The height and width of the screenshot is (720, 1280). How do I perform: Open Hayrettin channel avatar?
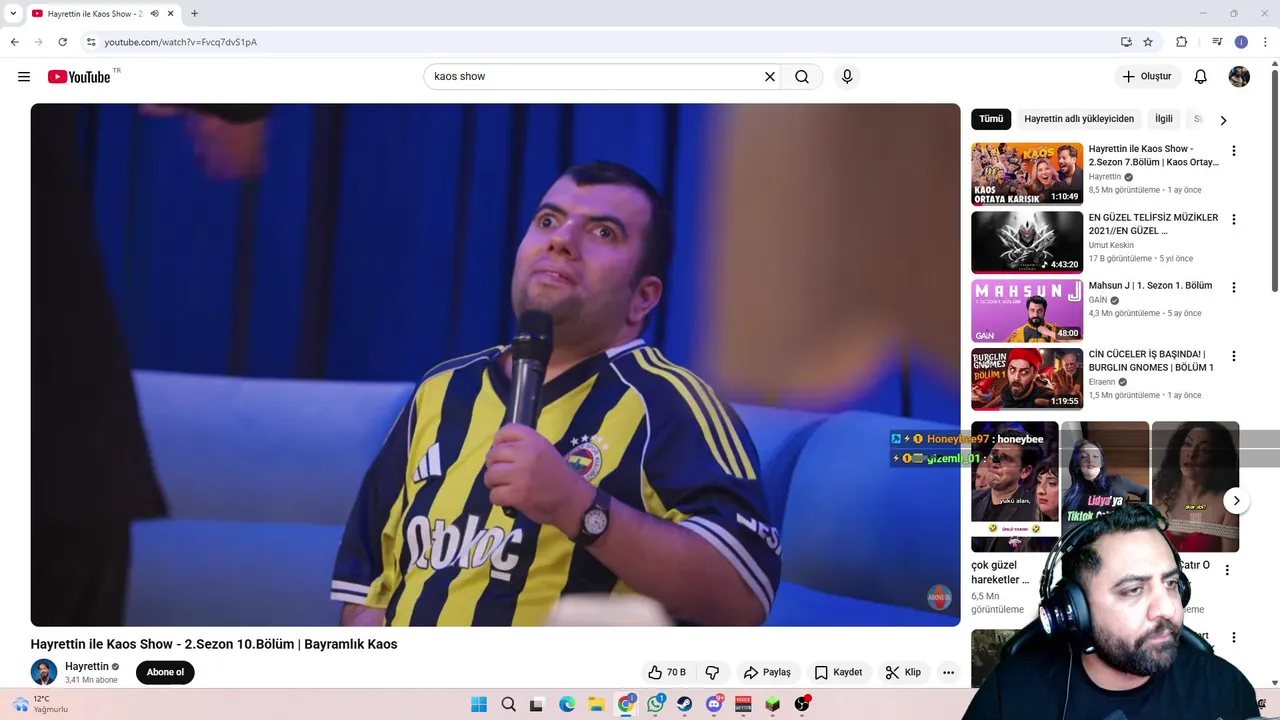coord(44,672)
